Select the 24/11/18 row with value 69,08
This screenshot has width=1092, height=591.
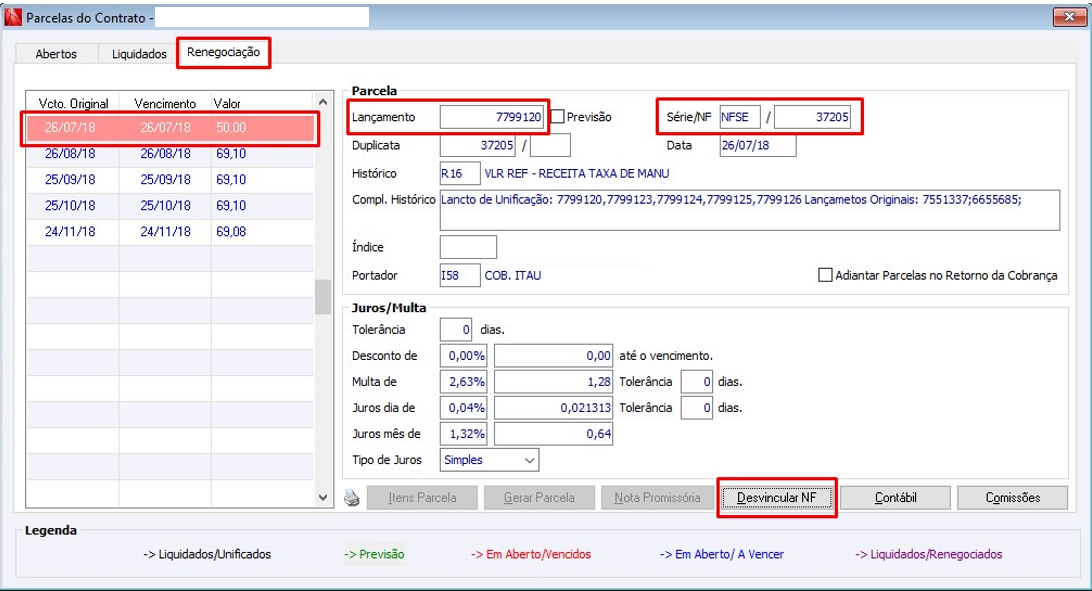(170, 232)
